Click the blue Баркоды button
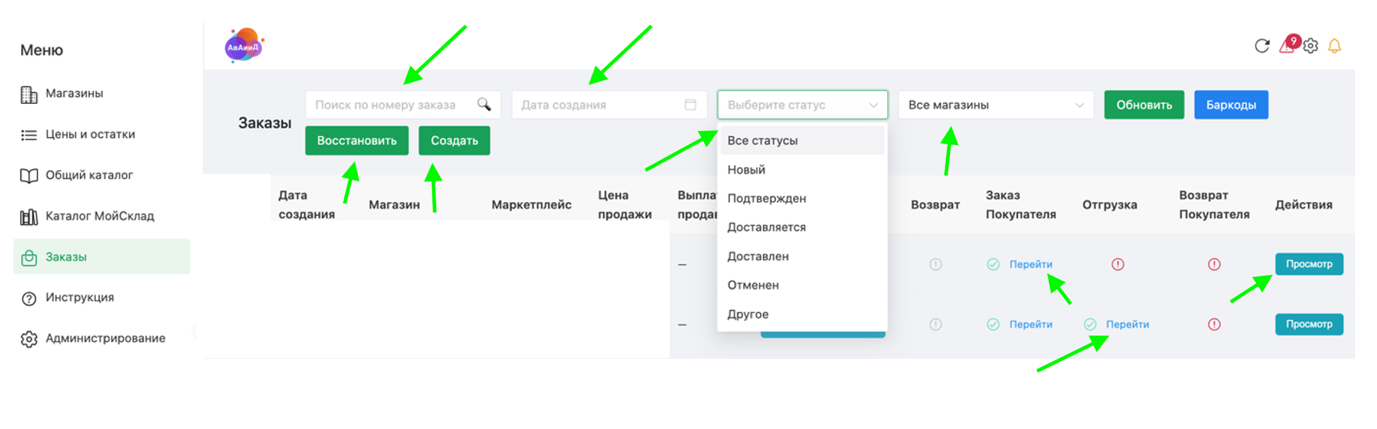This screenshot has width=1377, height=429. point(1231,104)
